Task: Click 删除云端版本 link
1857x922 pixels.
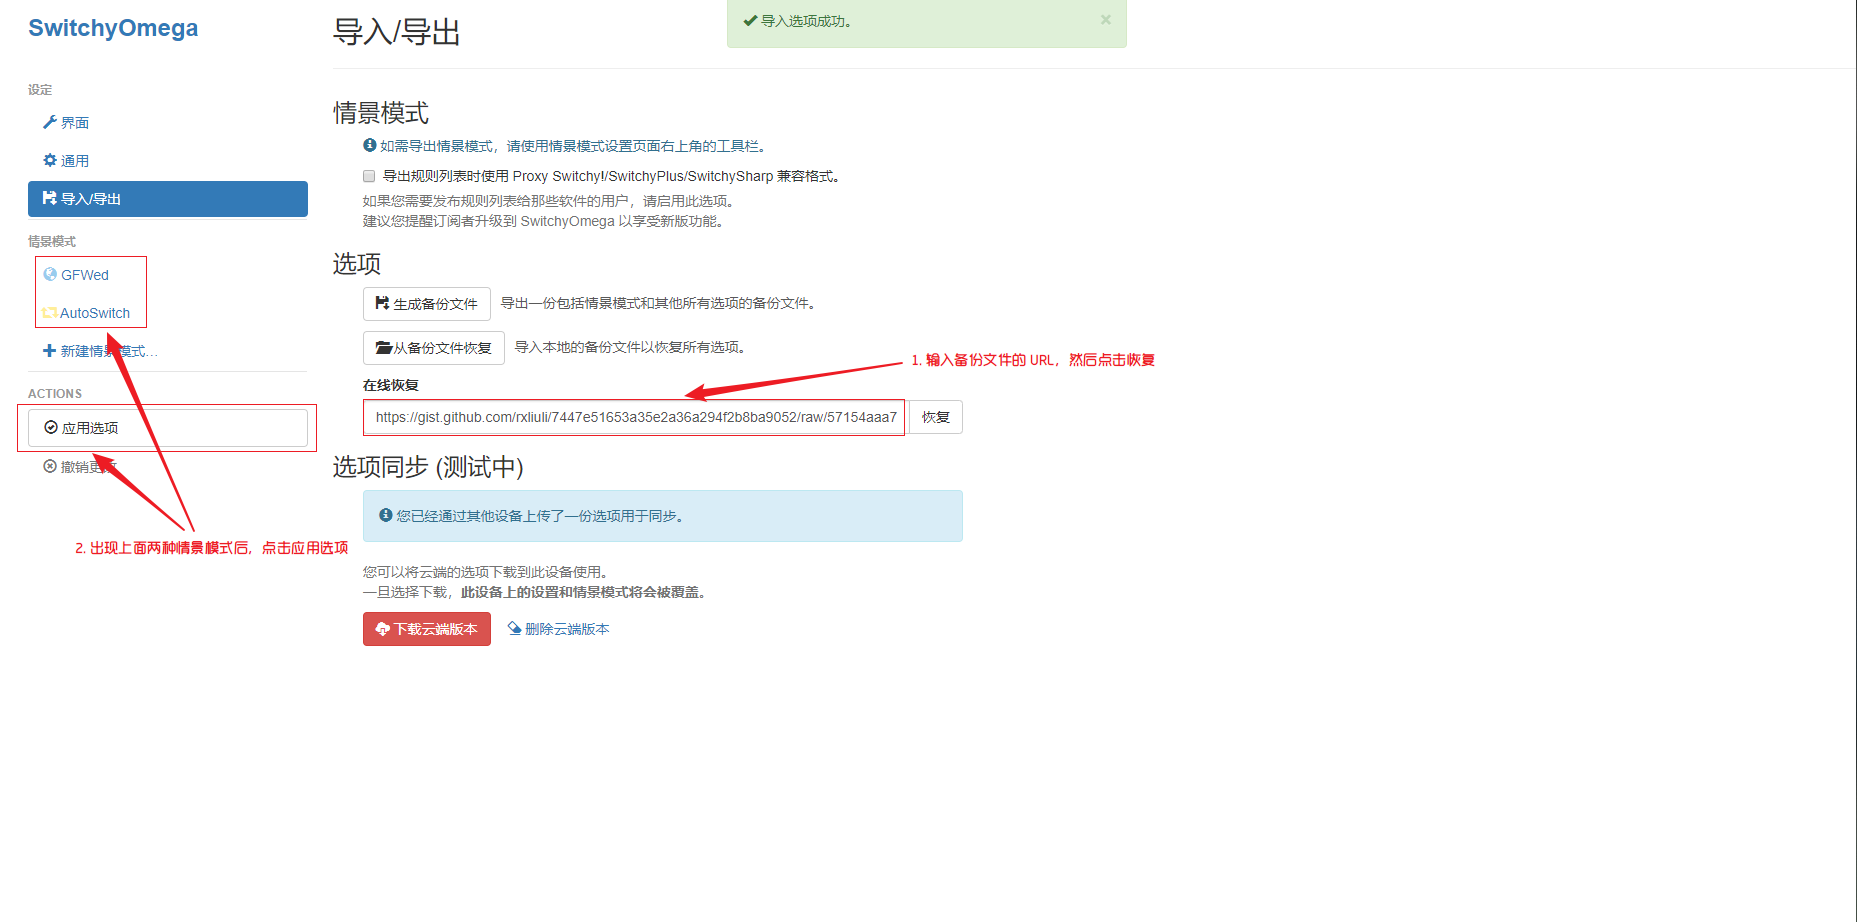Action: [x=558, y=629]
